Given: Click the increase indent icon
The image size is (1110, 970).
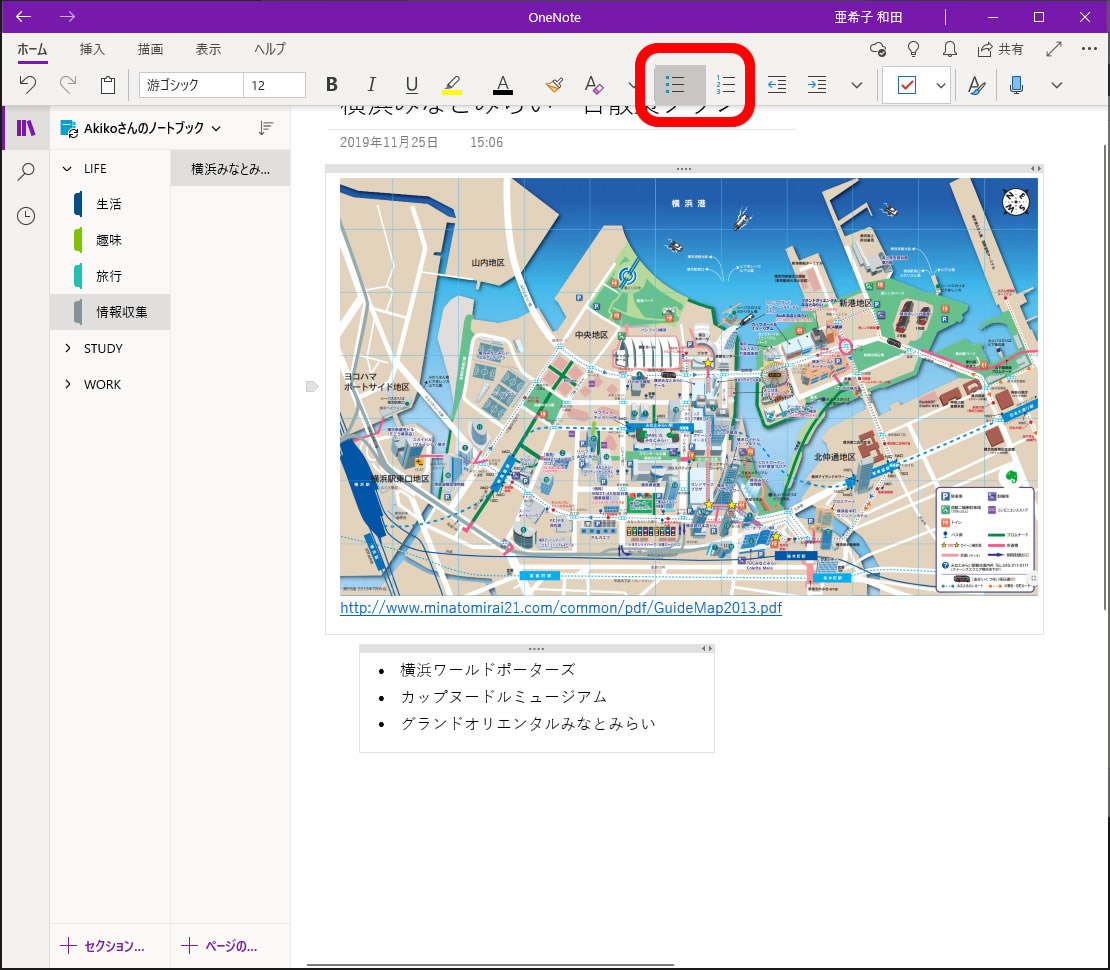Looking at the screenshot, I should 816,85.
